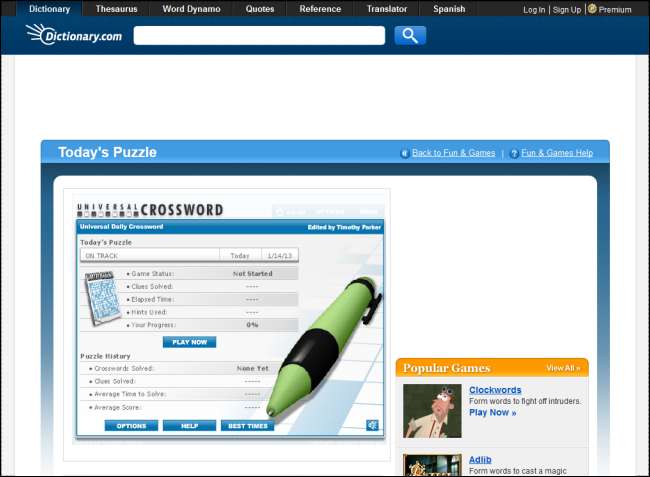650x477 pixels.
Task: Click the Universal Crossword title logo
Action: point(150,210)
